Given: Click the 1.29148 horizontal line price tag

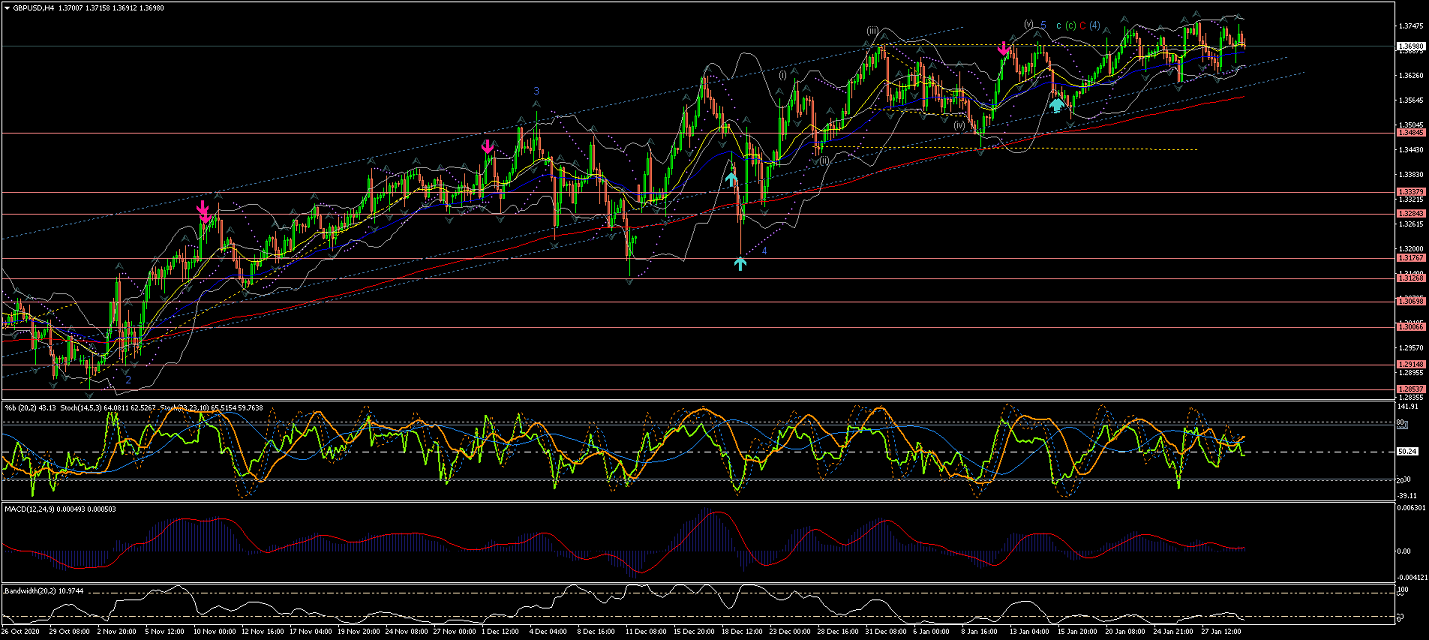Looking at the screenshot, I should click(1411, 364).
